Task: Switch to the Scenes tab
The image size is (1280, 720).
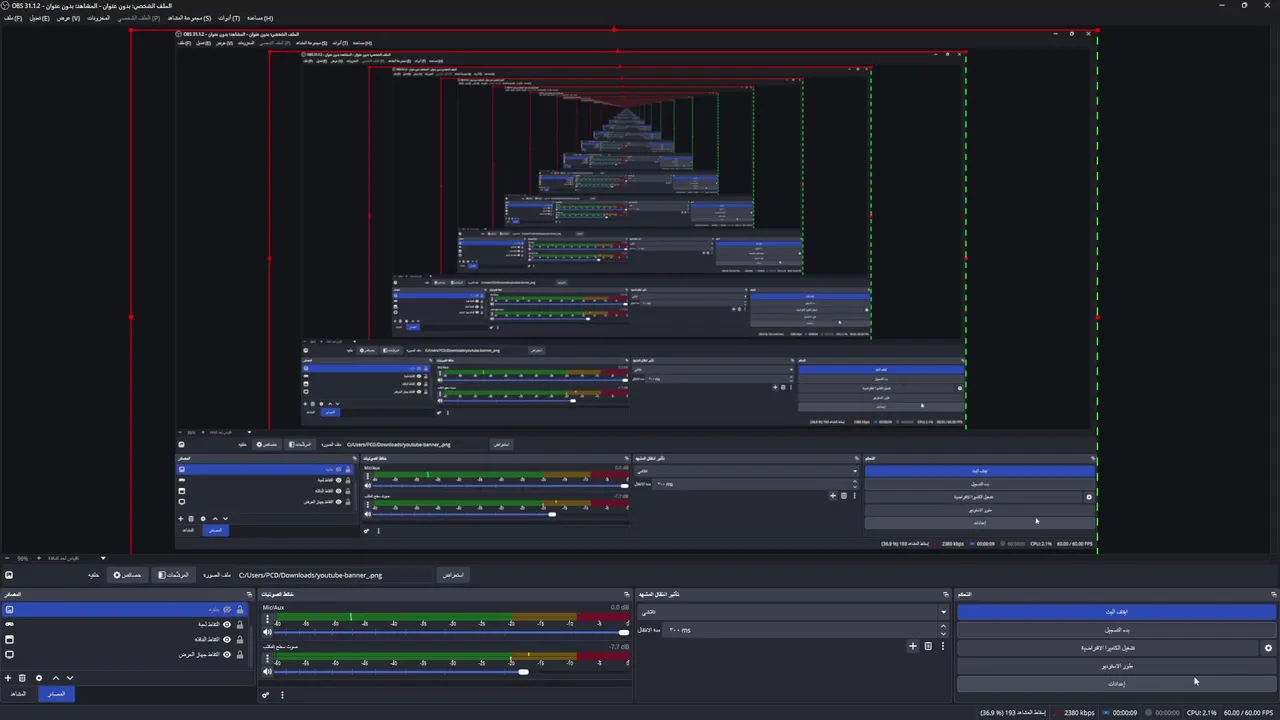Action: [18, 694]
